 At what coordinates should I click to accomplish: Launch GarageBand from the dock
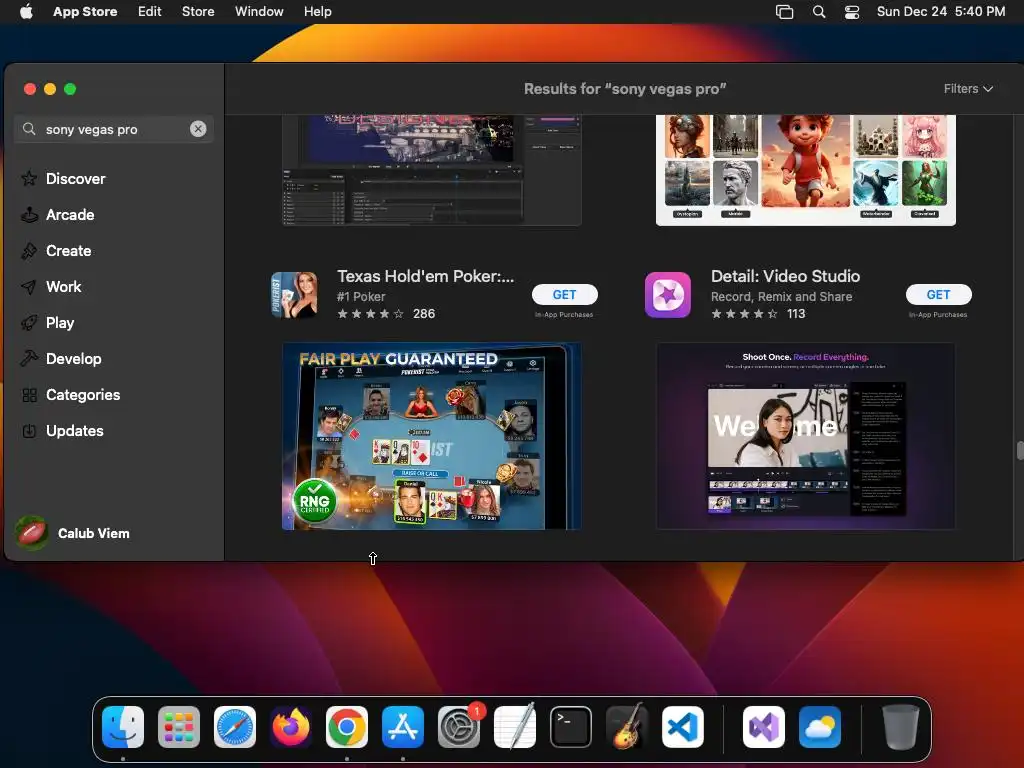pyautogui.click(x=627, y=727)
